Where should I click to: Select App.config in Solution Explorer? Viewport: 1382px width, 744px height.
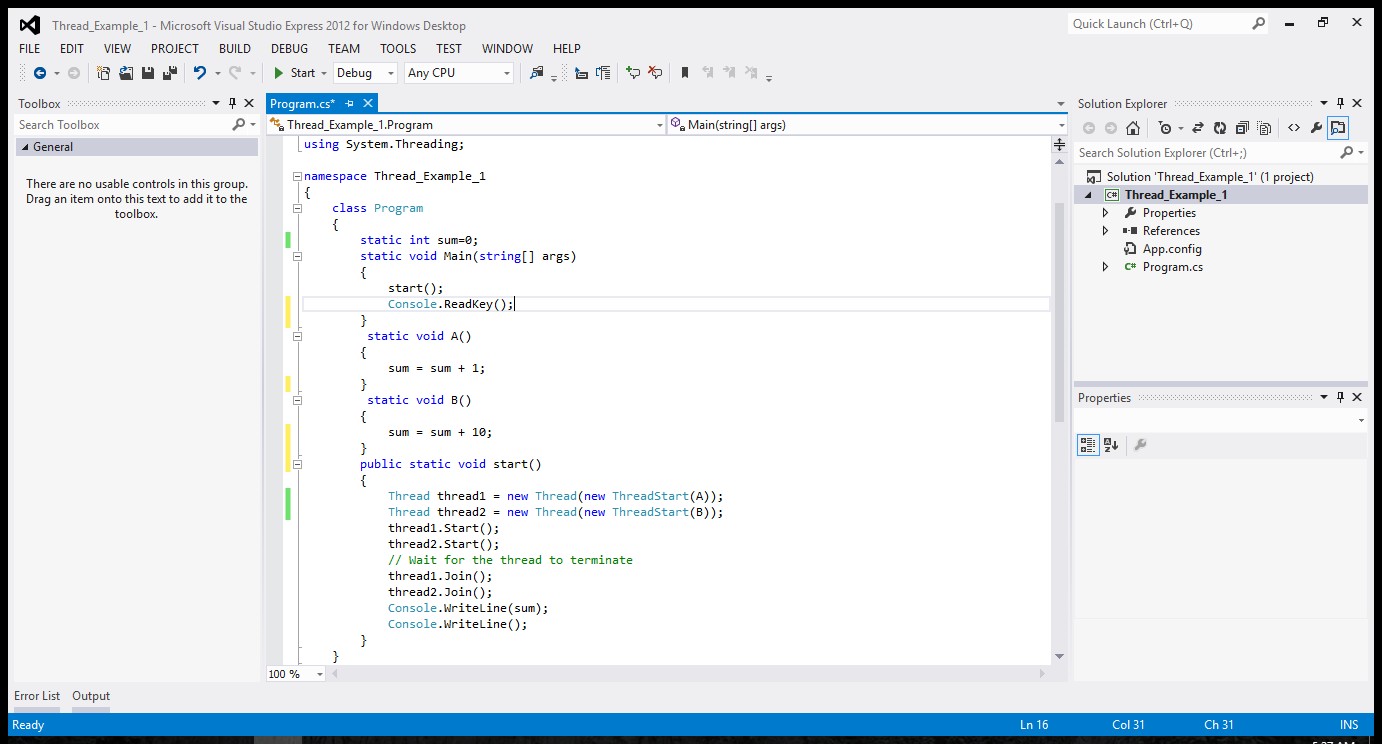[1172, 249]
